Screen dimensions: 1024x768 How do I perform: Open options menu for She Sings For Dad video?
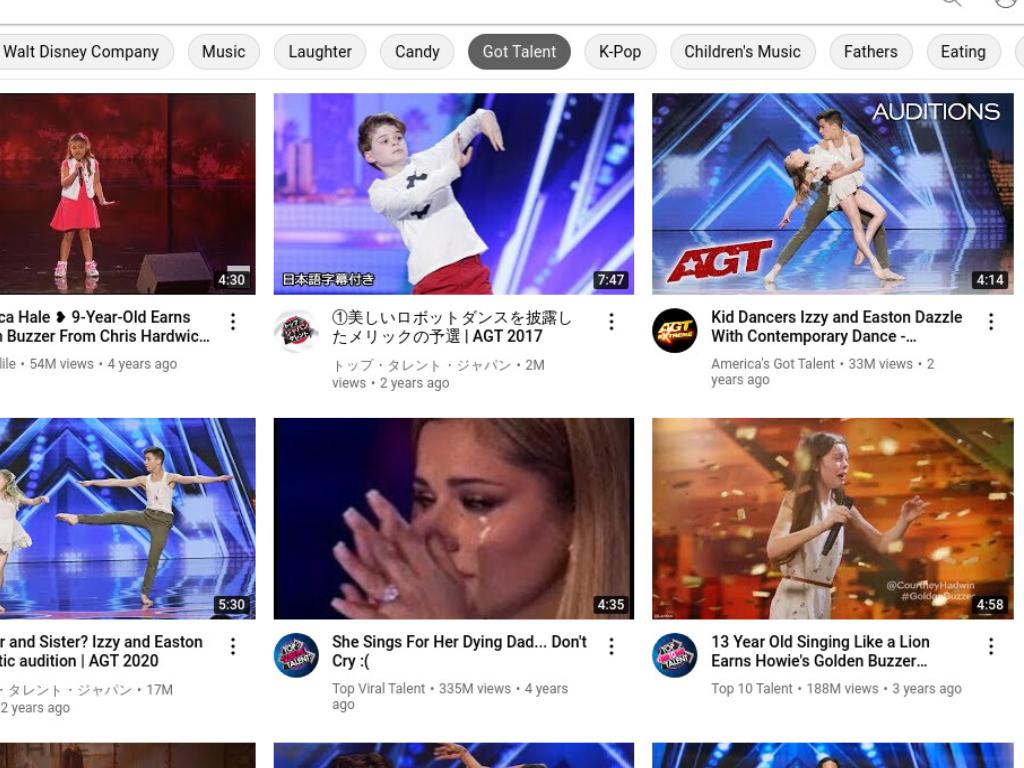pos(611,647)
